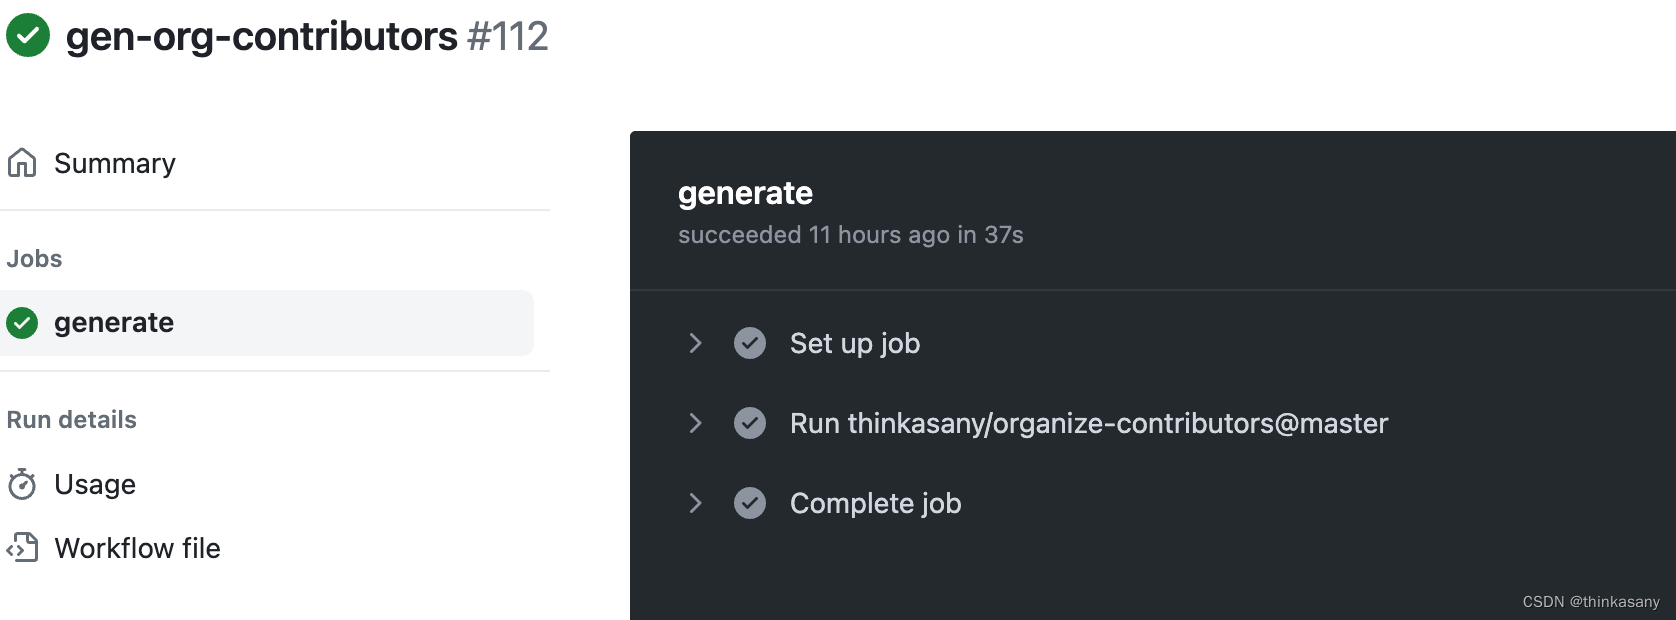
Task: Click the generate heading in the log panel
Action: coord(745,192)
